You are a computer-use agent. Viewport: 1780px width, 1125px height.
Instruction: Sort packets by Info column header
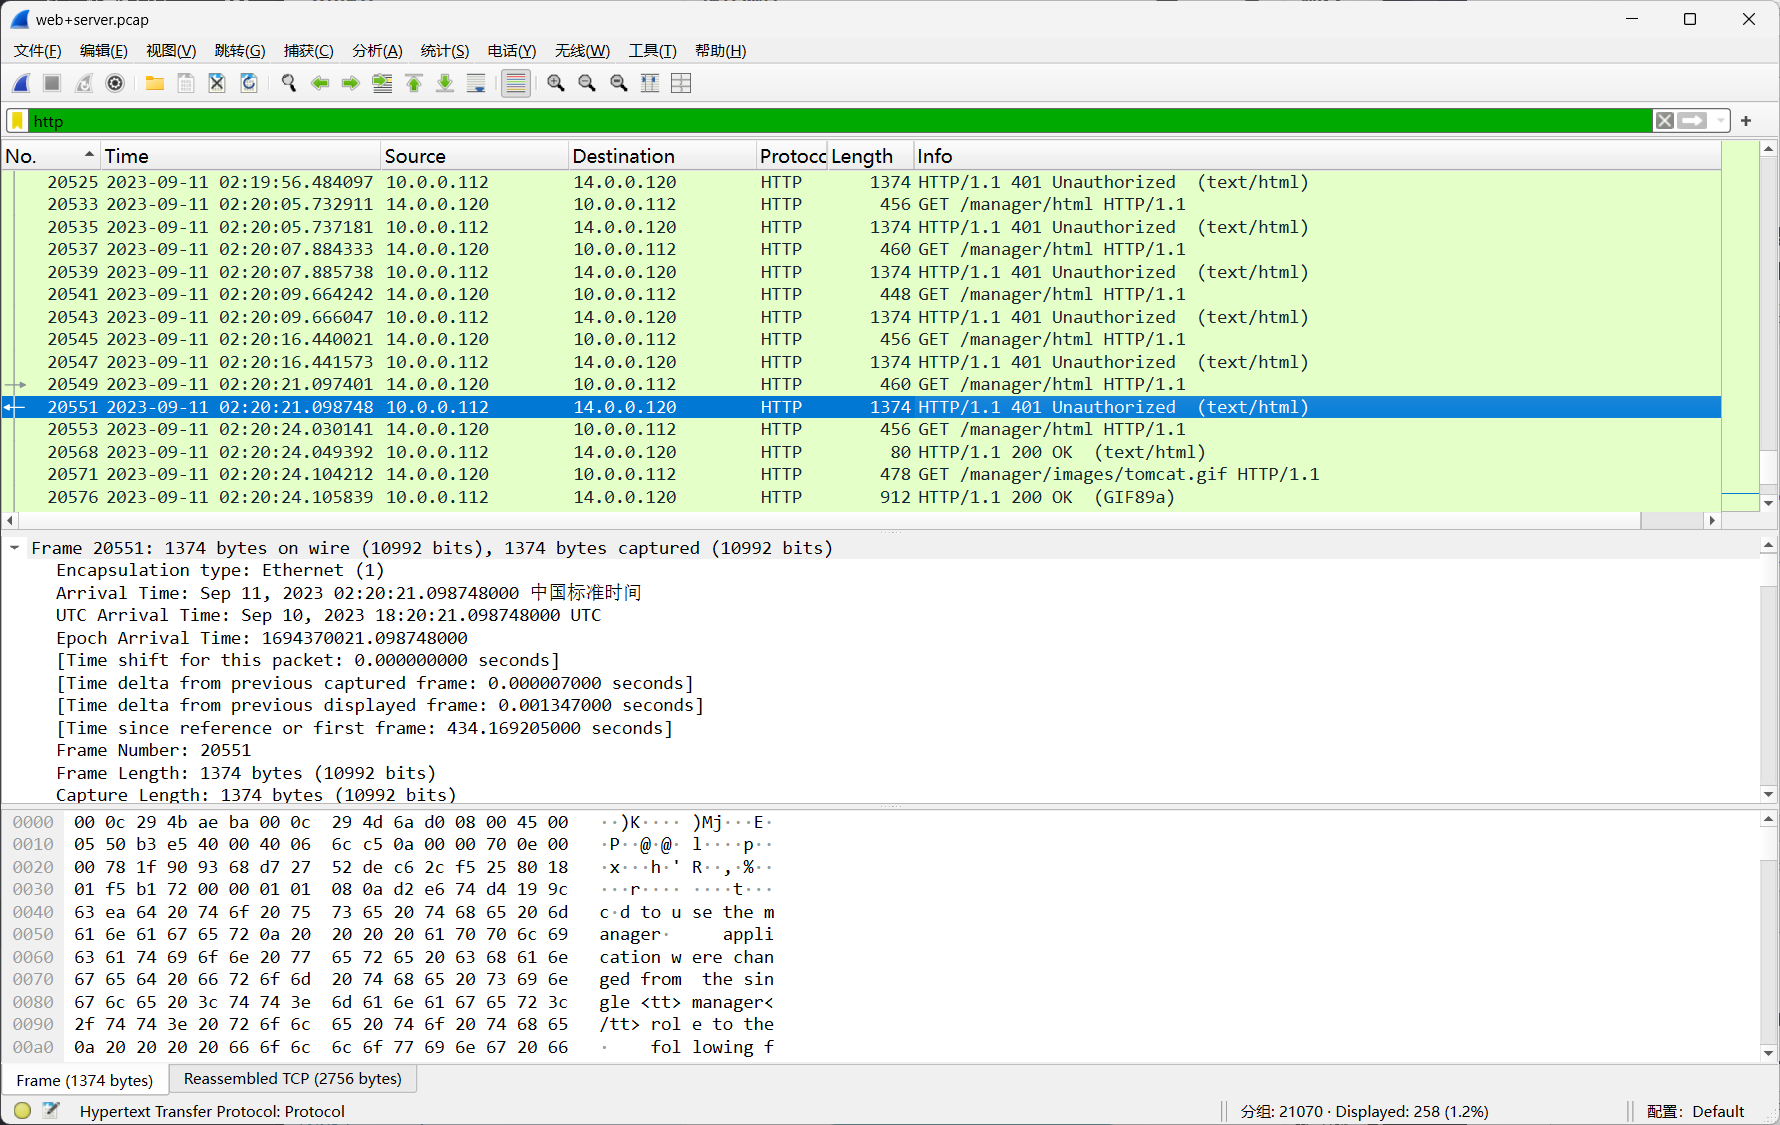(1317, 156)
